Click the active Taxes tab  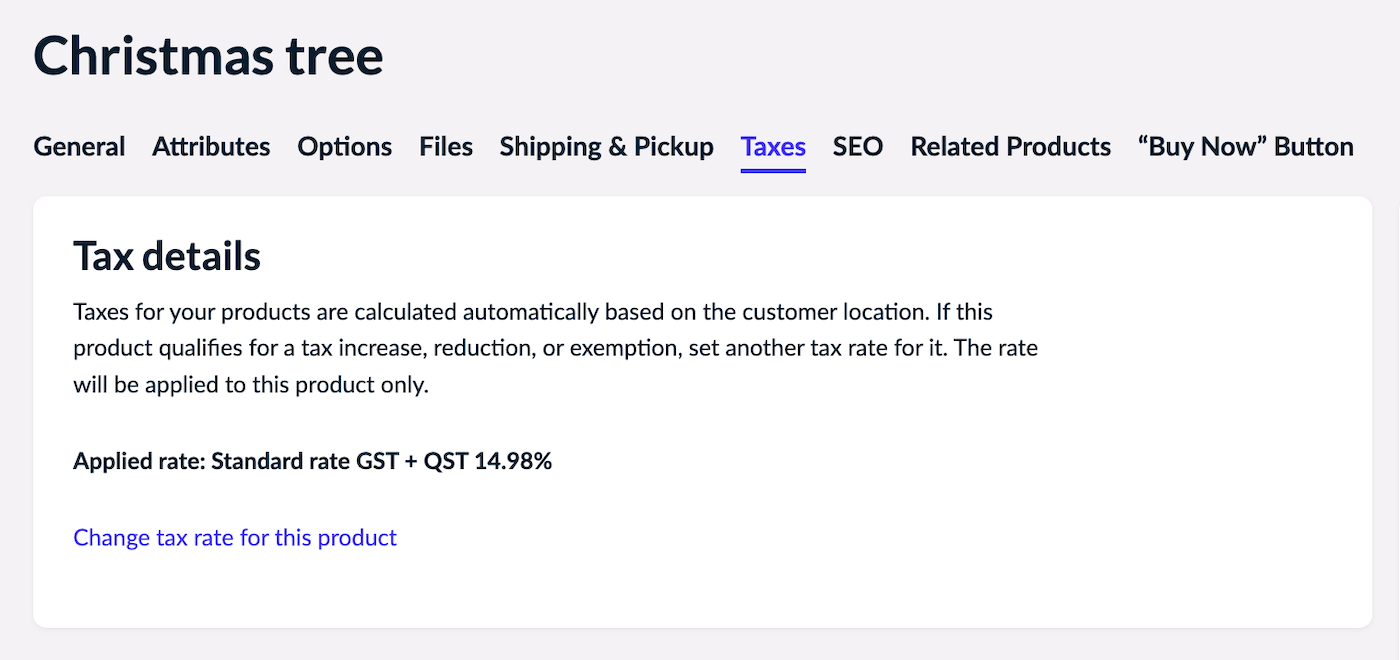pos(773,147)
